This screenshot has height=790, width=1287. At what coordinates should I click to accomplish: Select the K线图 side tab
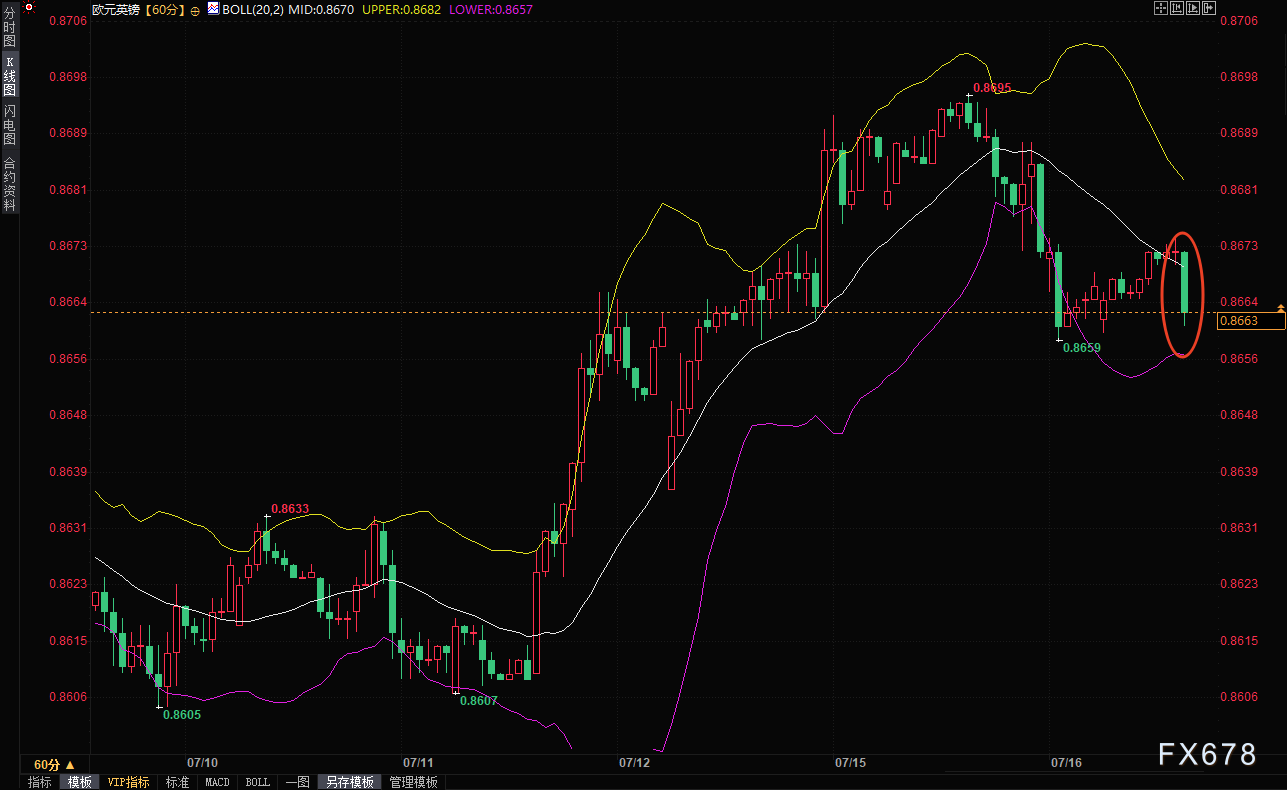click(9, 81)
